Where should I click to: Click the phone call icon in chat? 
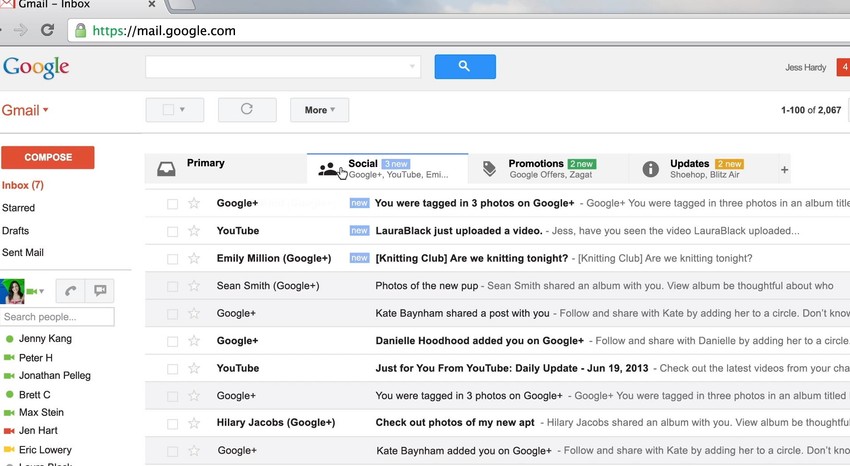coord(70,291)
